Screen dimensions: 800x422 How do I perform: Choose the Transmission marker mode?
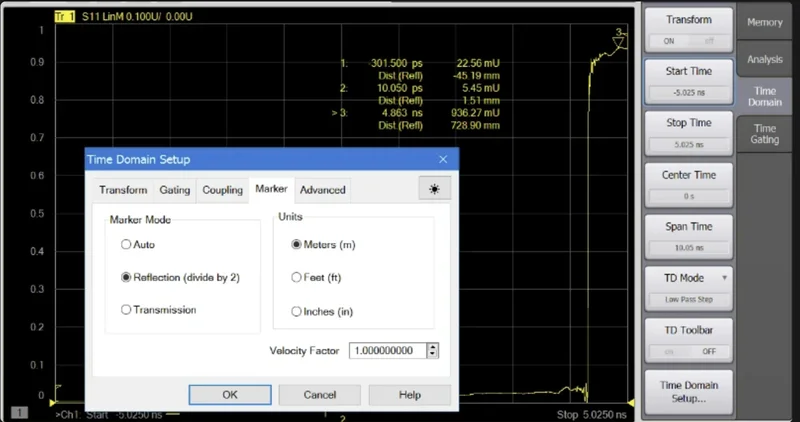126,310
